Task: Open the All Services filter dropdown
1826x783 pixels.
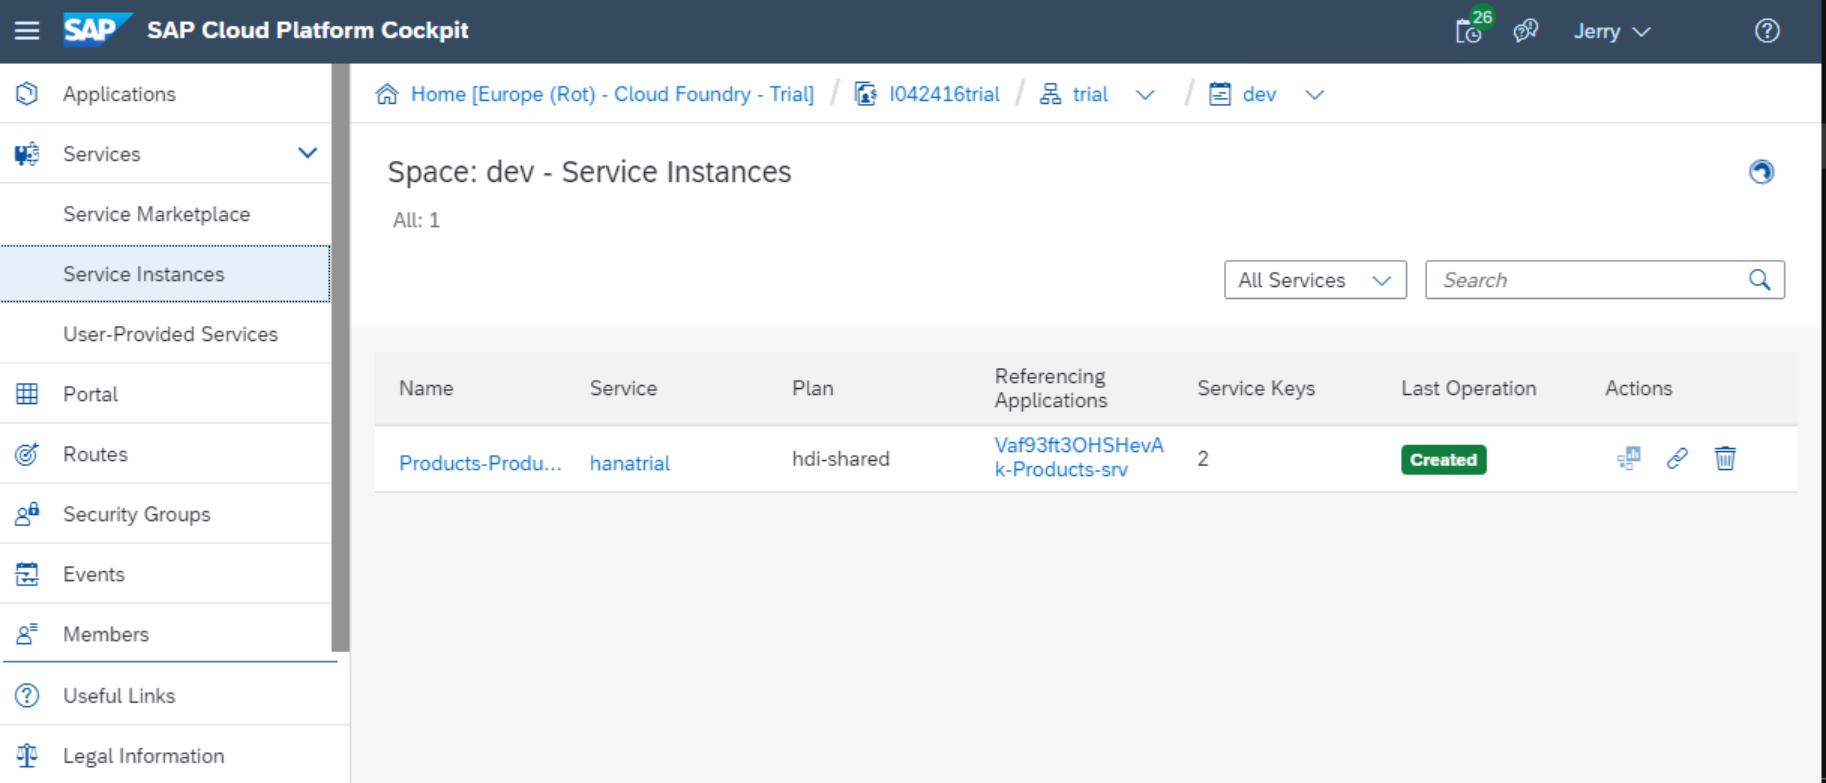Action: pos(1315,280)
